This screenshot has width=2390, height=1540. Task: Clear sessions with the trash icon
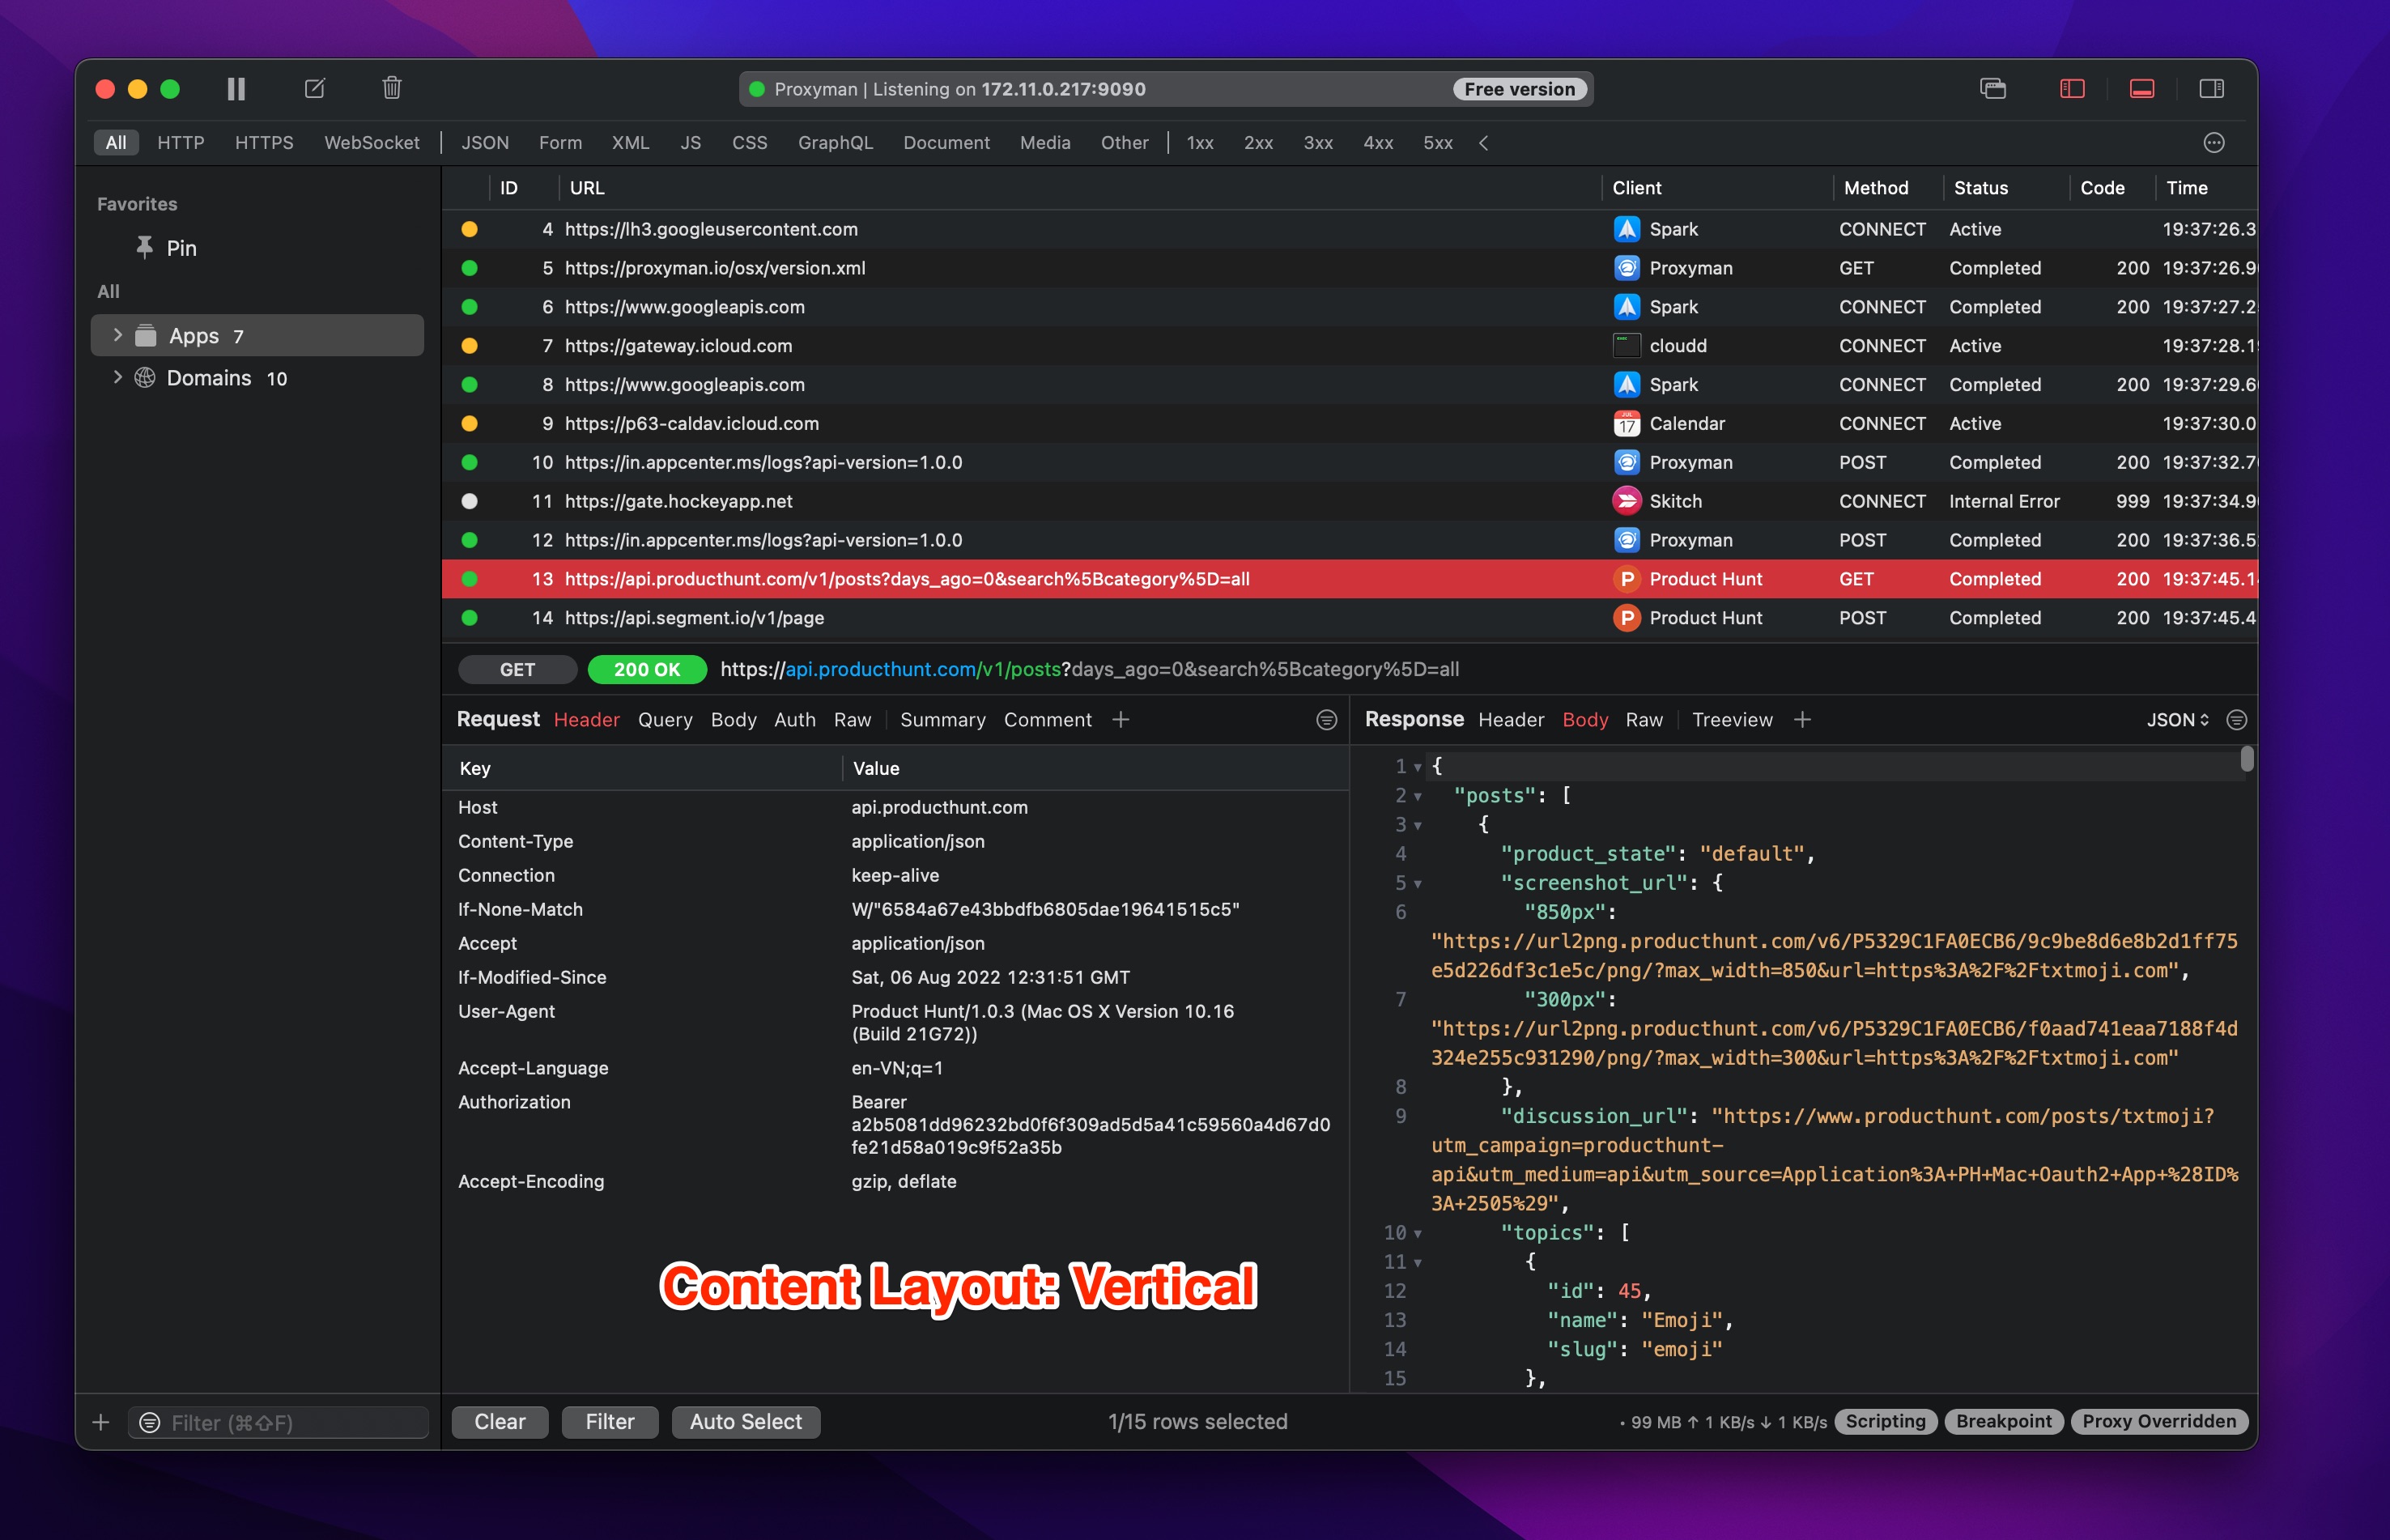pos(391,89)
